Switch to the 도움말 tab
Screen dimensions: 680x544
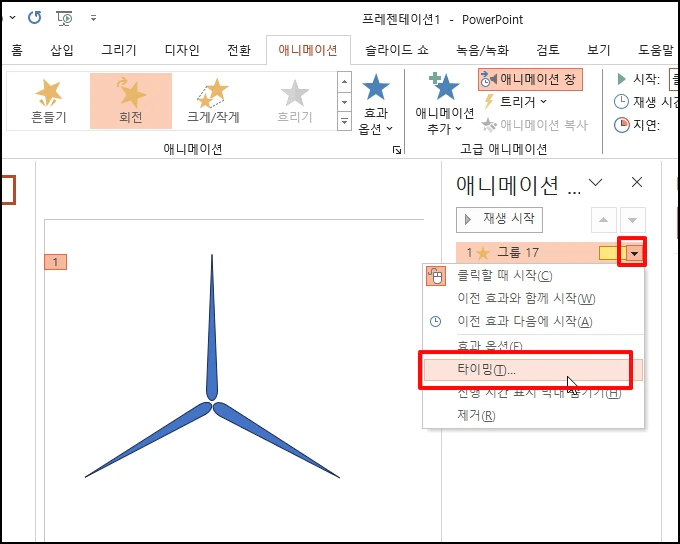[x=655, y=50]
